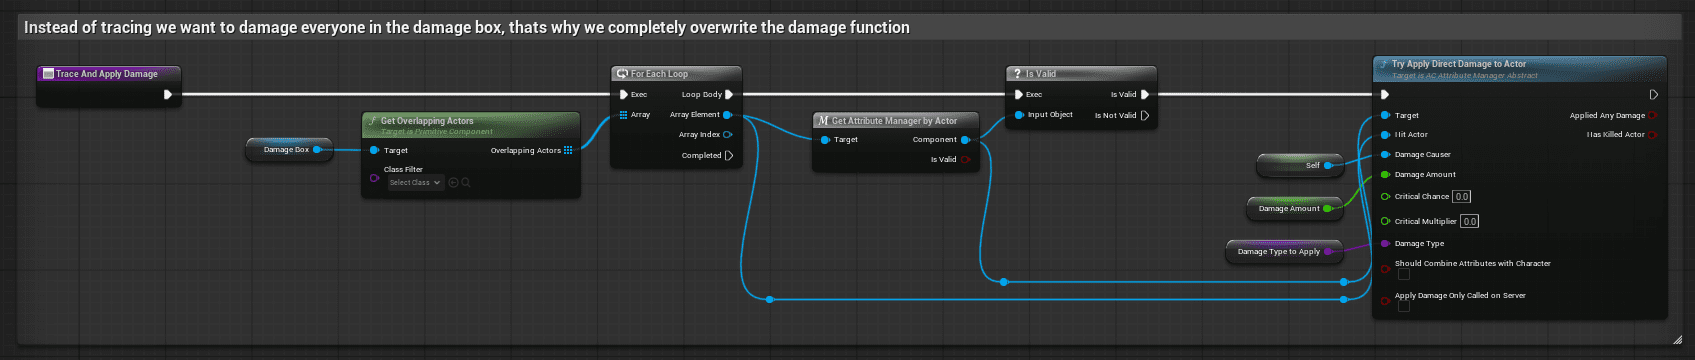Click the For Each Loop Exec input pin

coord(624,95)
